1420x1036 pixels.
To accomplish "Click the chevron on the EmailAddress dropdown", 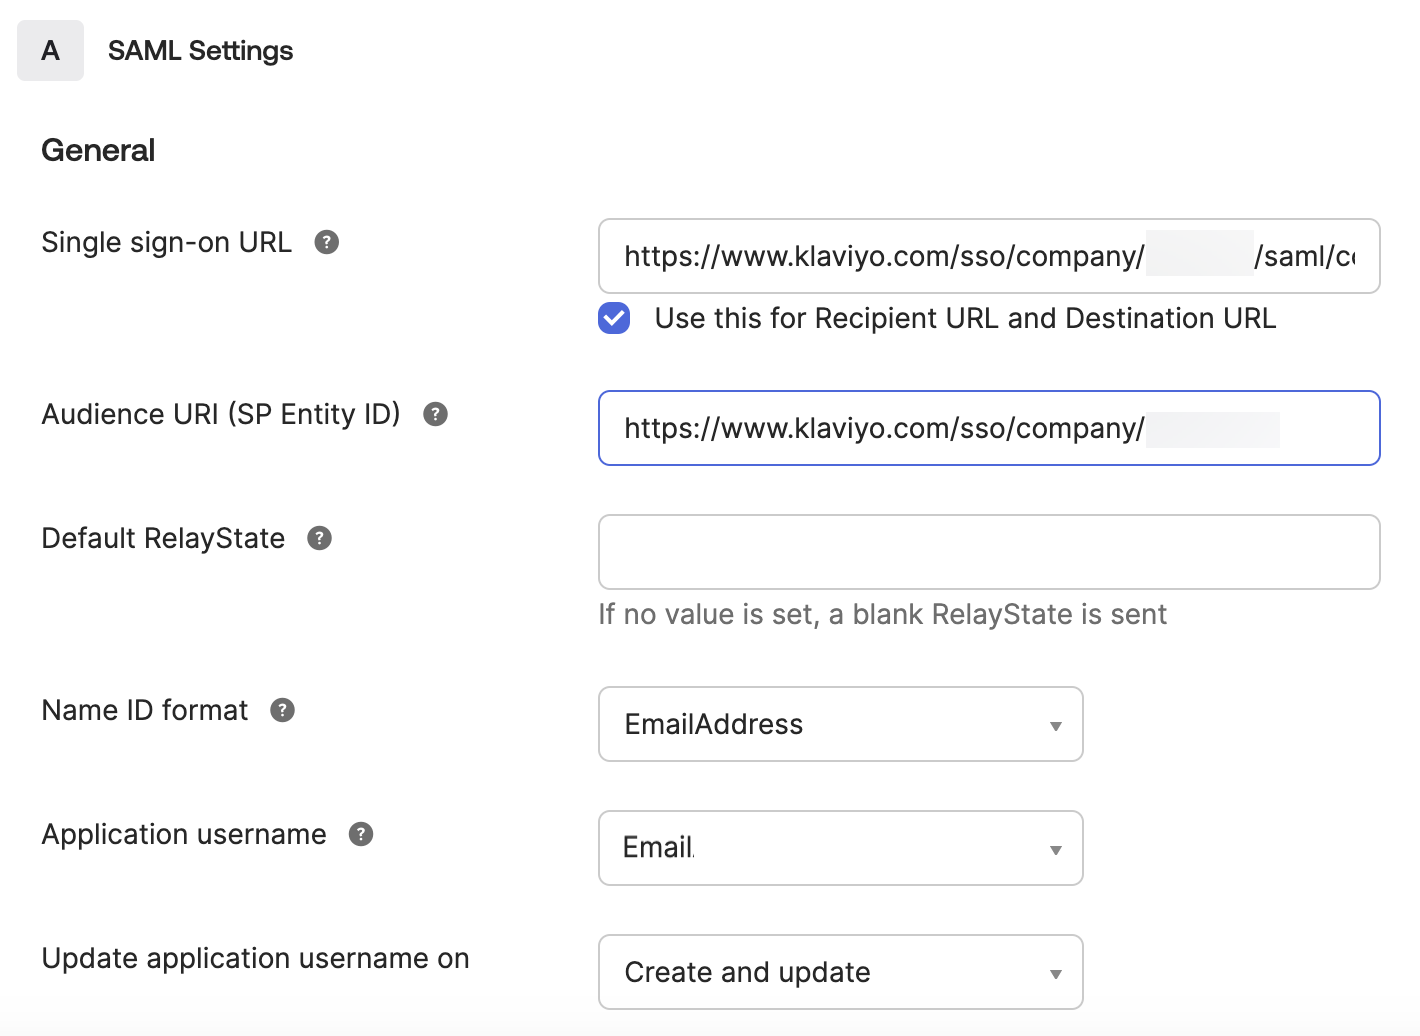I will tap(1055, 724).
